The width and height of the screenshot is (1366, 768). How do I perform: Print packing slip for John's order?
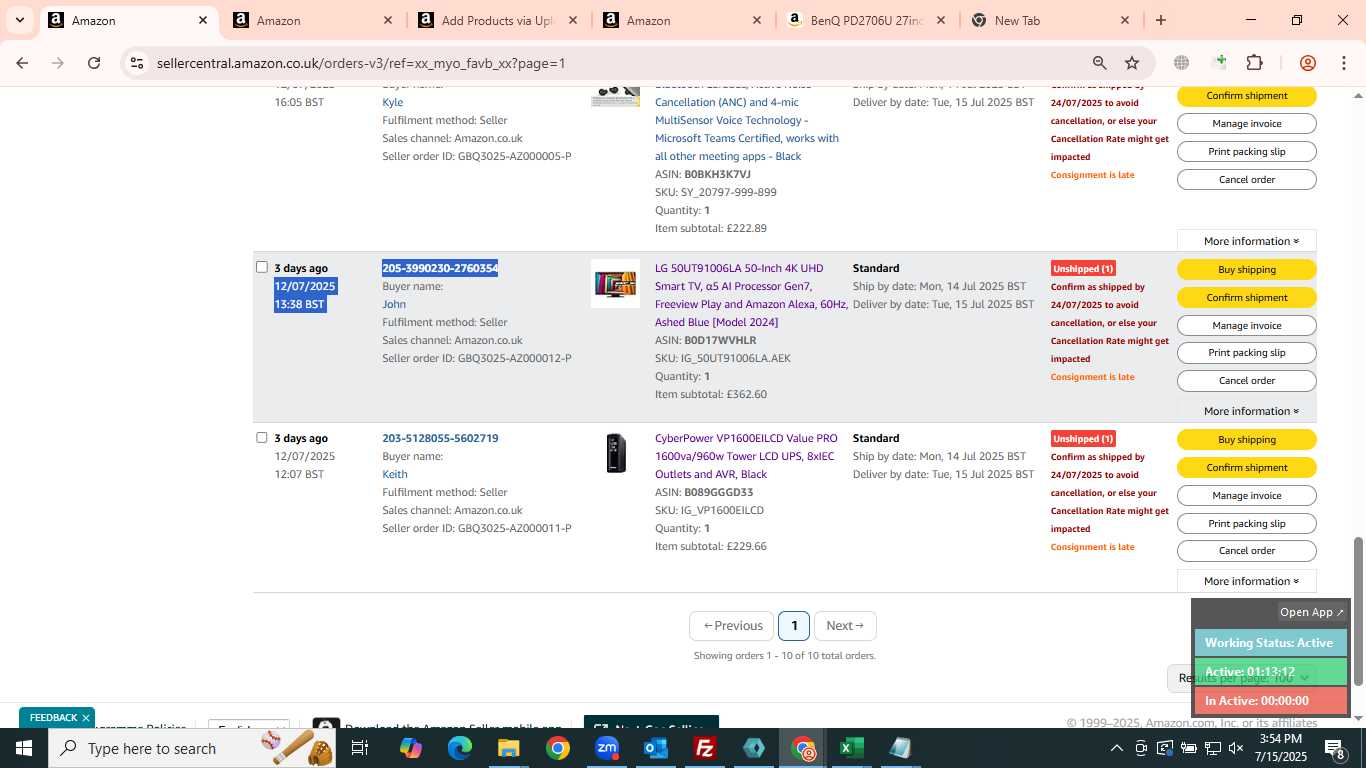1247,352
